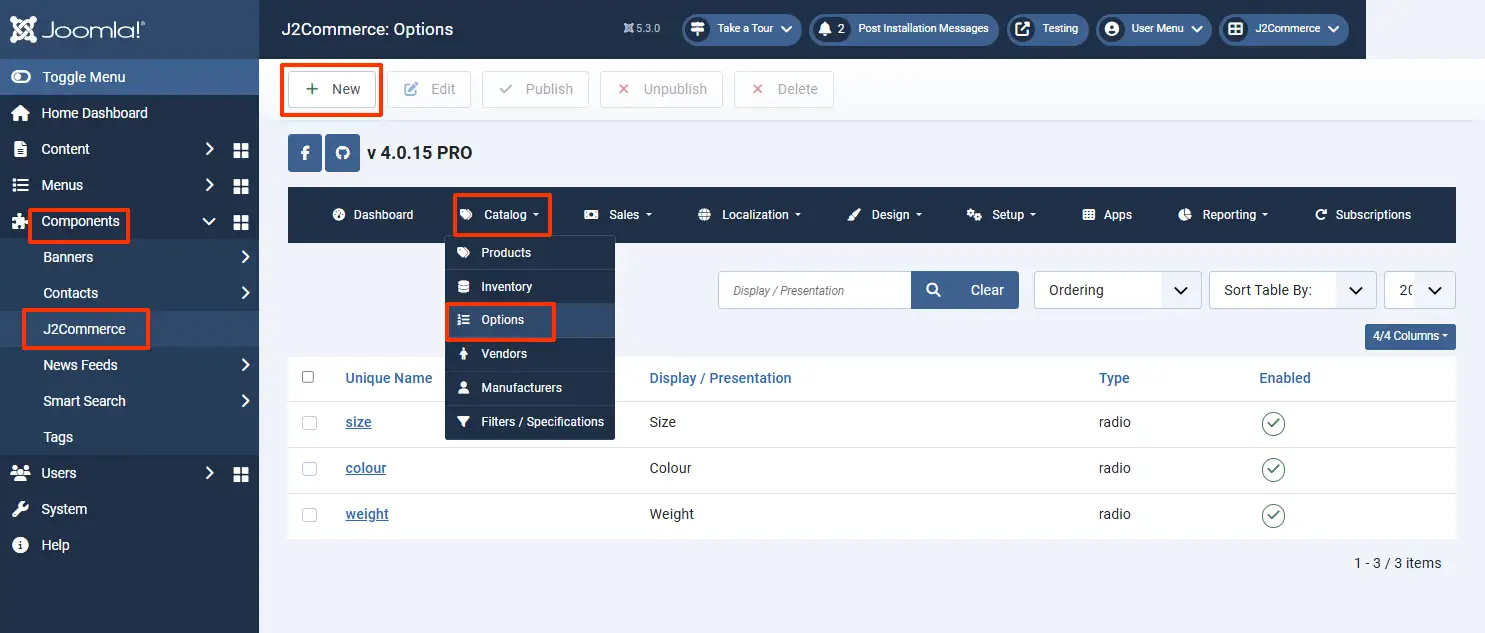This screenshot has height=633, width=1485.
Task: Open the Sales menu
Action: click(618, 215)
